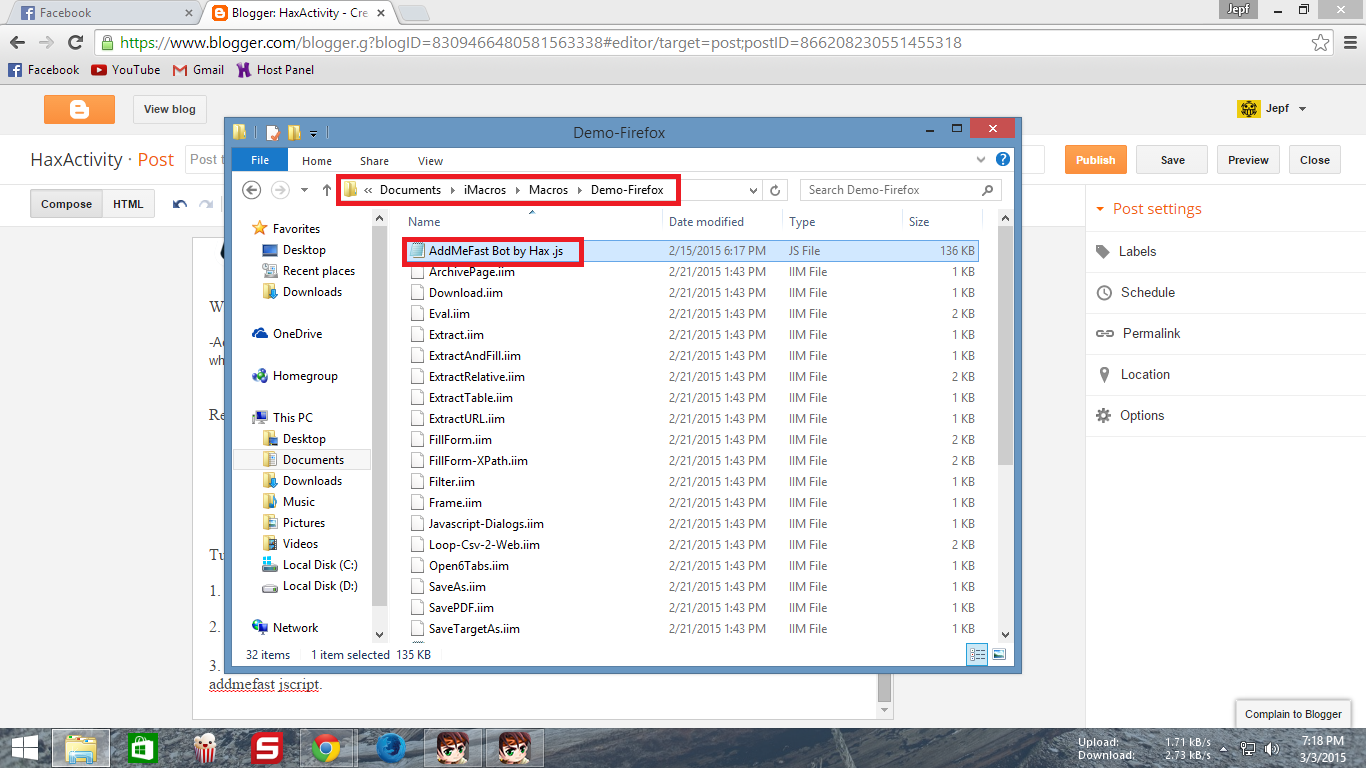Open Documents in the navigation pane

point(313,460)
